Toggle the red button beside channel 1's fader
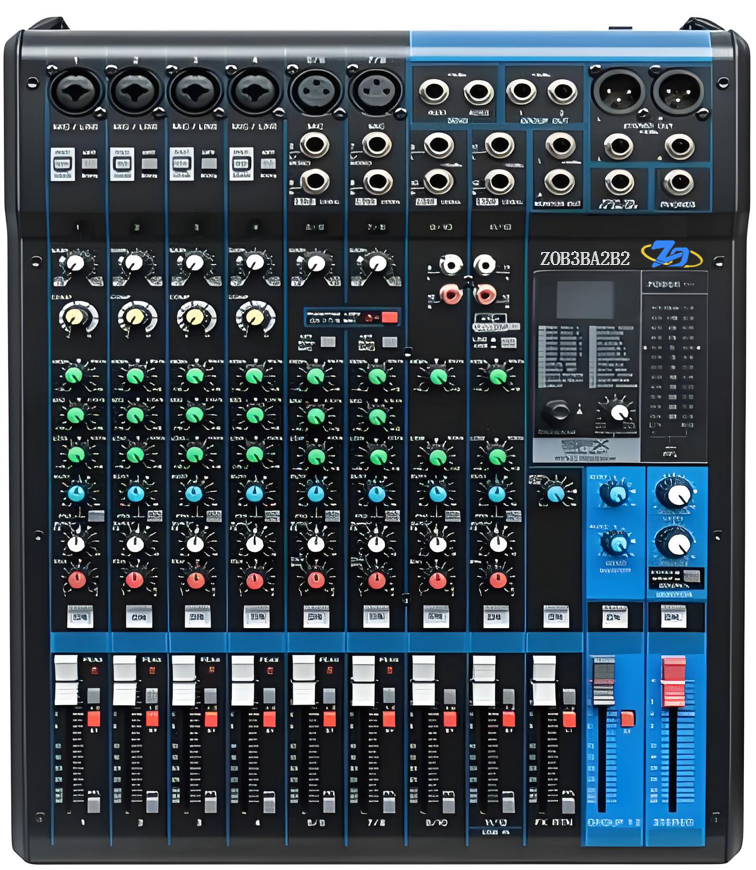 pyautogui.click(x=92, y=718)
